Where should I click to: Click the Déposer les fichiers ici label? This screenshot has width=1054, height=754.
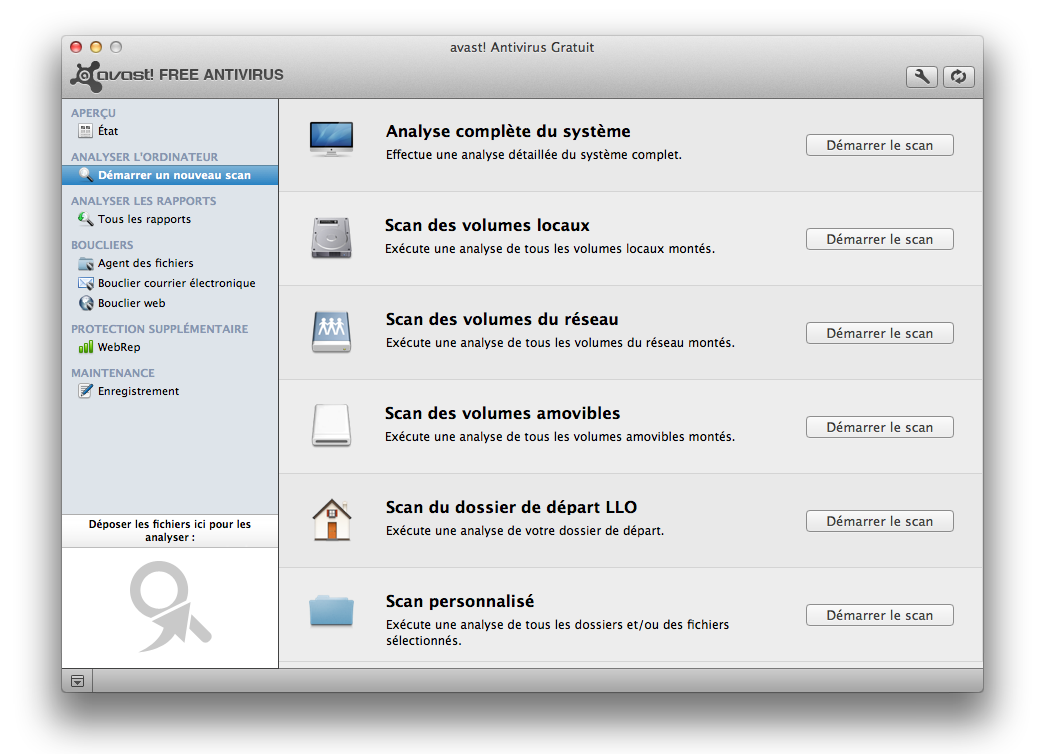click(170, 531)
